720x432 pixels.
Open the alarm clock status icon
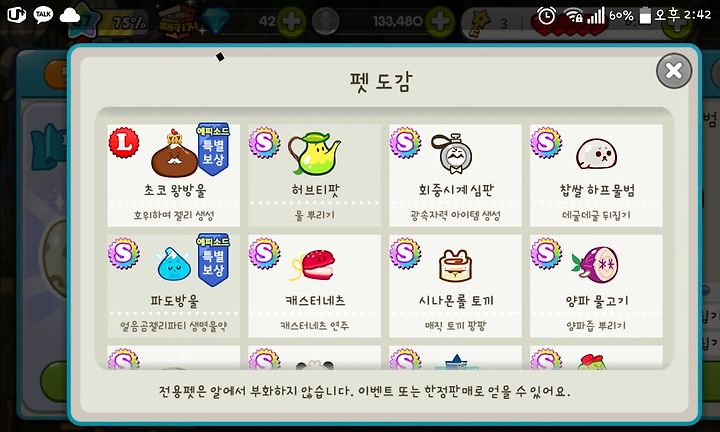(546, 16)
